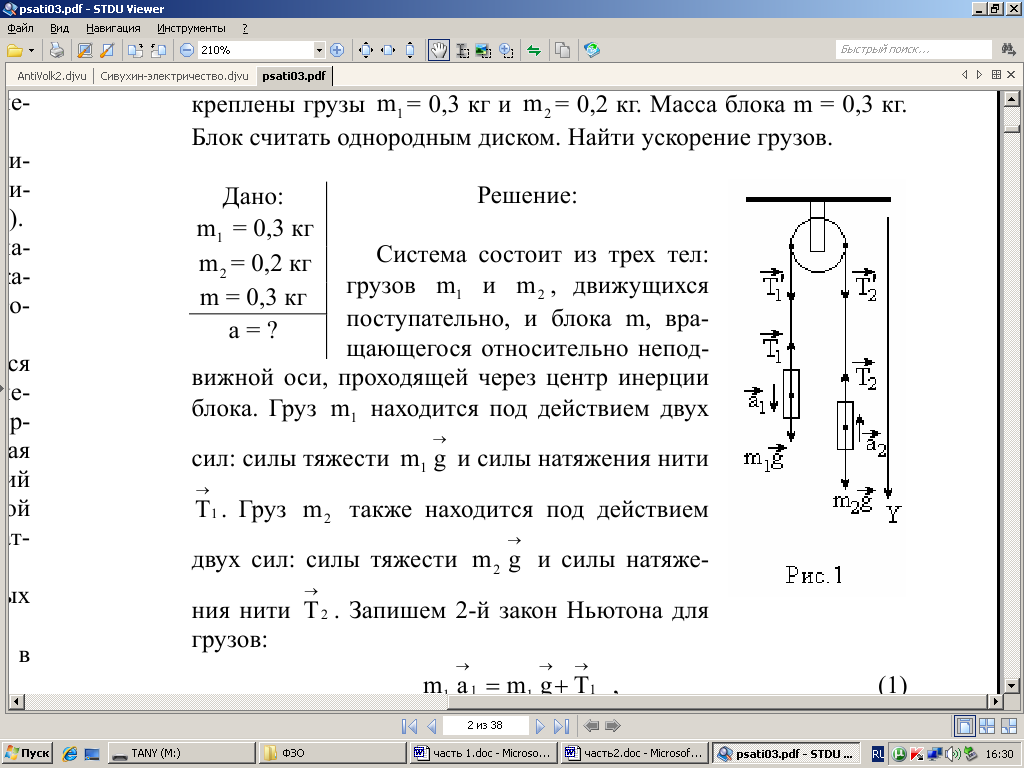Viewport: 1024px width, 768px height.
Task: Click the horizontal scrollbar left arrow
Action: [16, 701]
